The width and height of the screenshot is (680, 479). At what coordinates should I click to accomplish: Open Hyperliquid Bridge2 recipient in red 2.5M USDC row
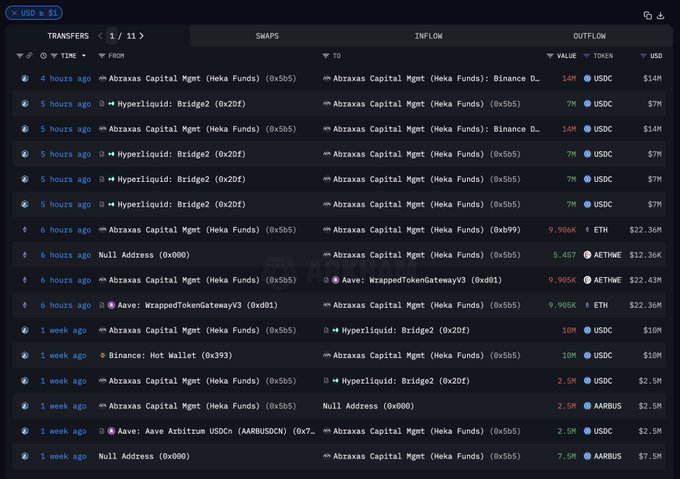(405, 381)
